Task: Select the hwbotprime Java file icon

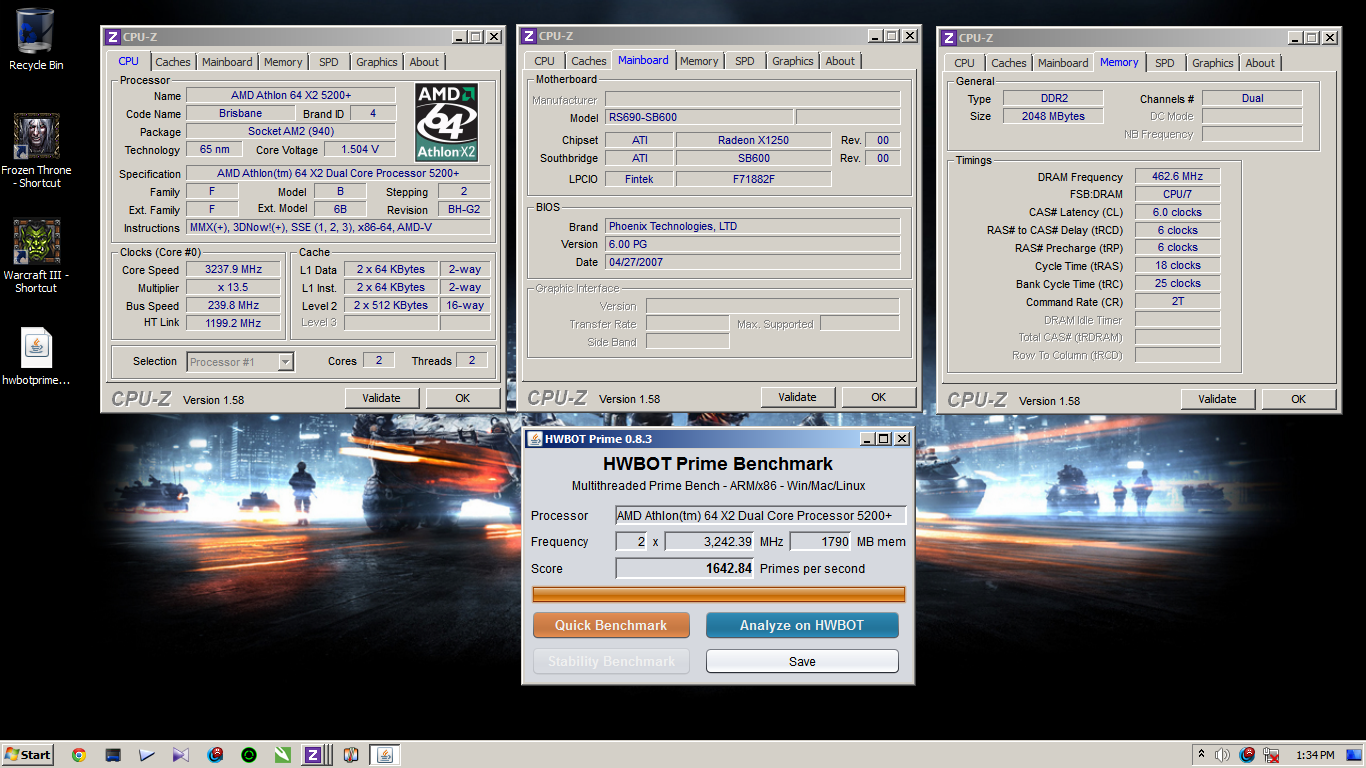Action: coord(36,348)
